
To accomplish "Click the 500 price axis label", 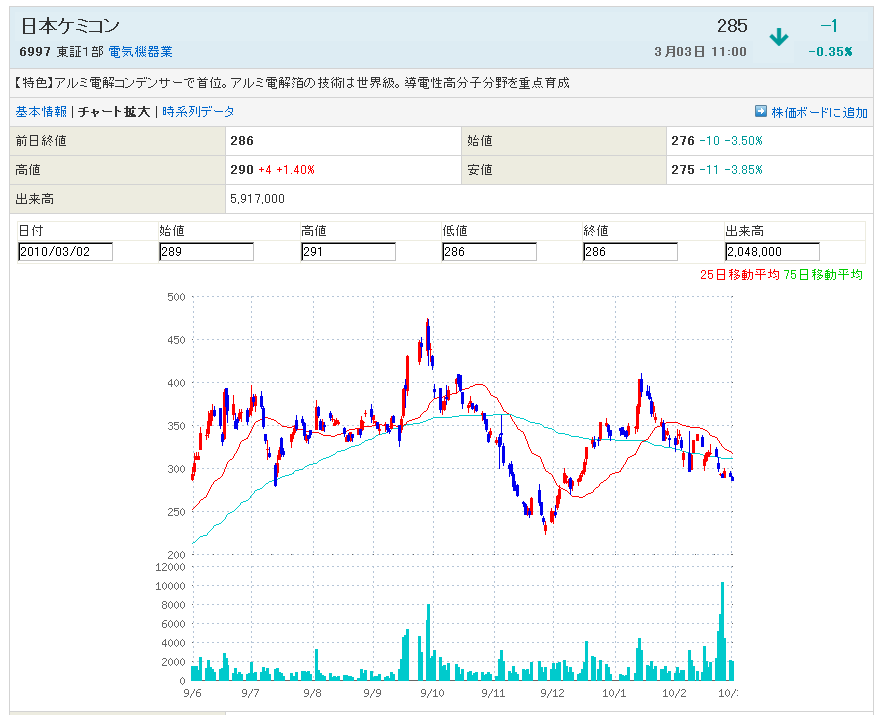I will 176,297.
